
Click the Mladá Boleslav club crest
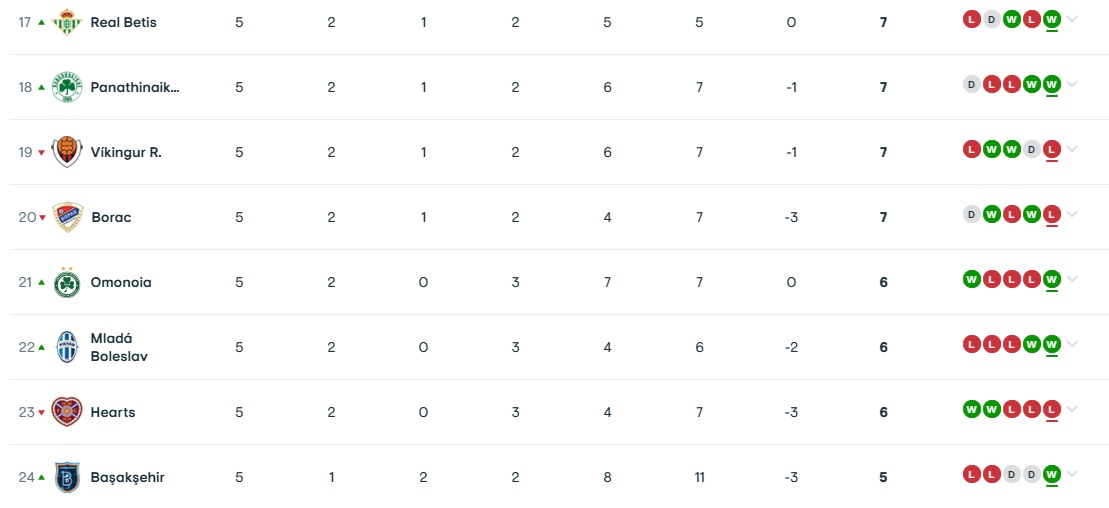pyautogui.click(x=67, y=347)
